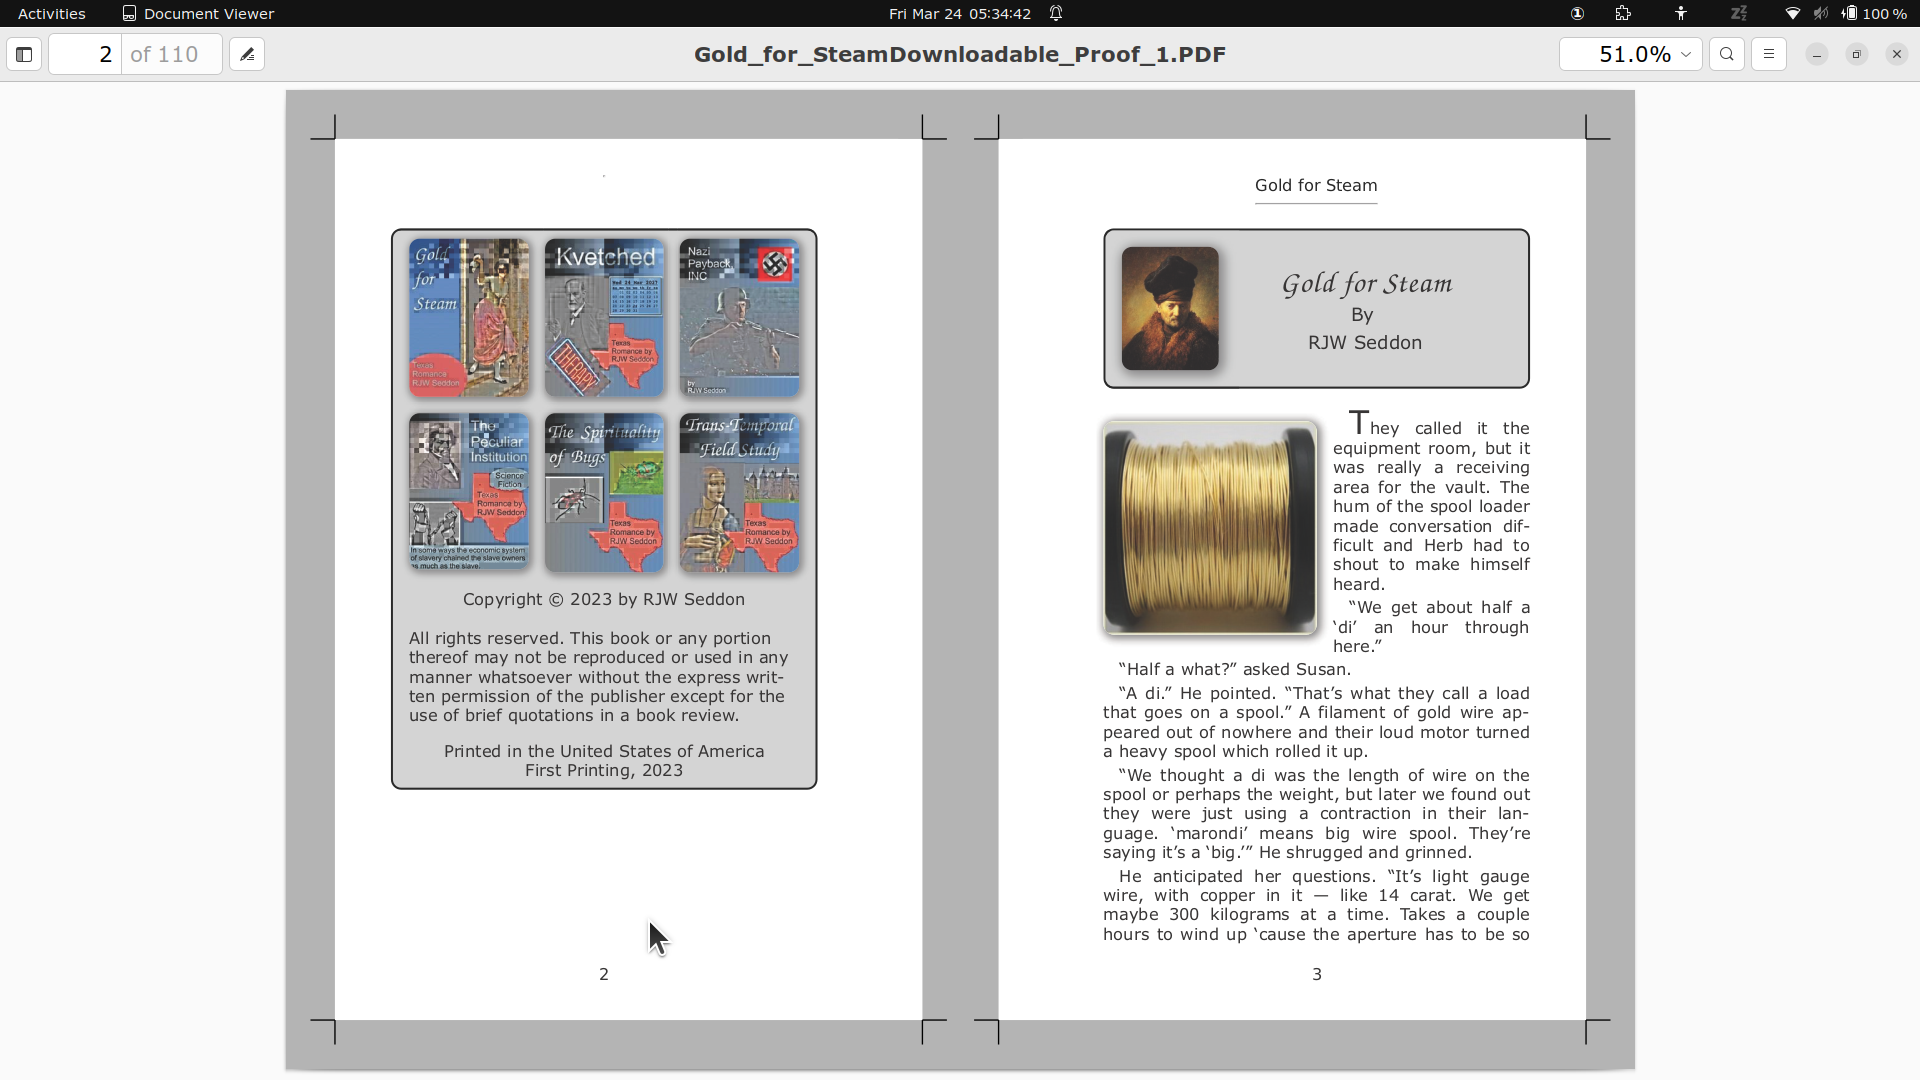Click the Wi-Fi signal icon
The width and height of the screenshot is (1920, 1080).
[1793, 14]
